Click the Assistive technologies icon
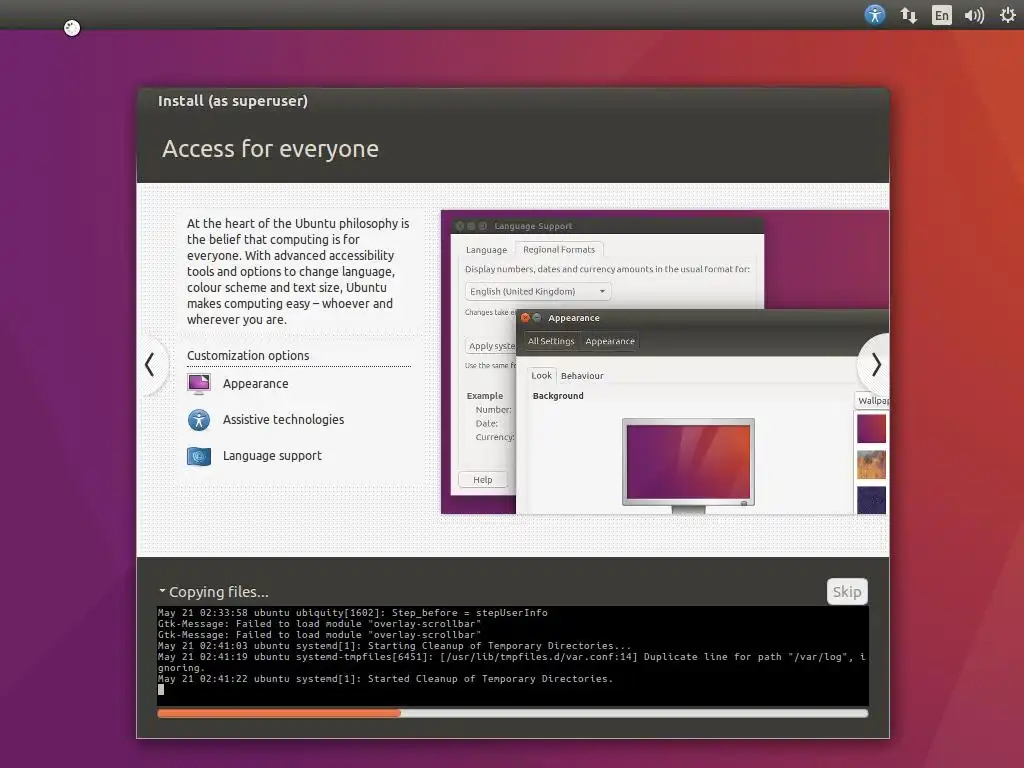This screenshot has height=768, width=1024. click(199, 420)
